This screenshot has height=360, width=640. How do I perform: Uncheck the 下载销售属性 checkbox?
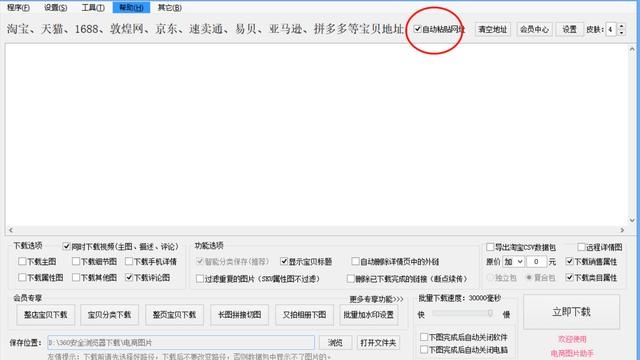(570, 262)
